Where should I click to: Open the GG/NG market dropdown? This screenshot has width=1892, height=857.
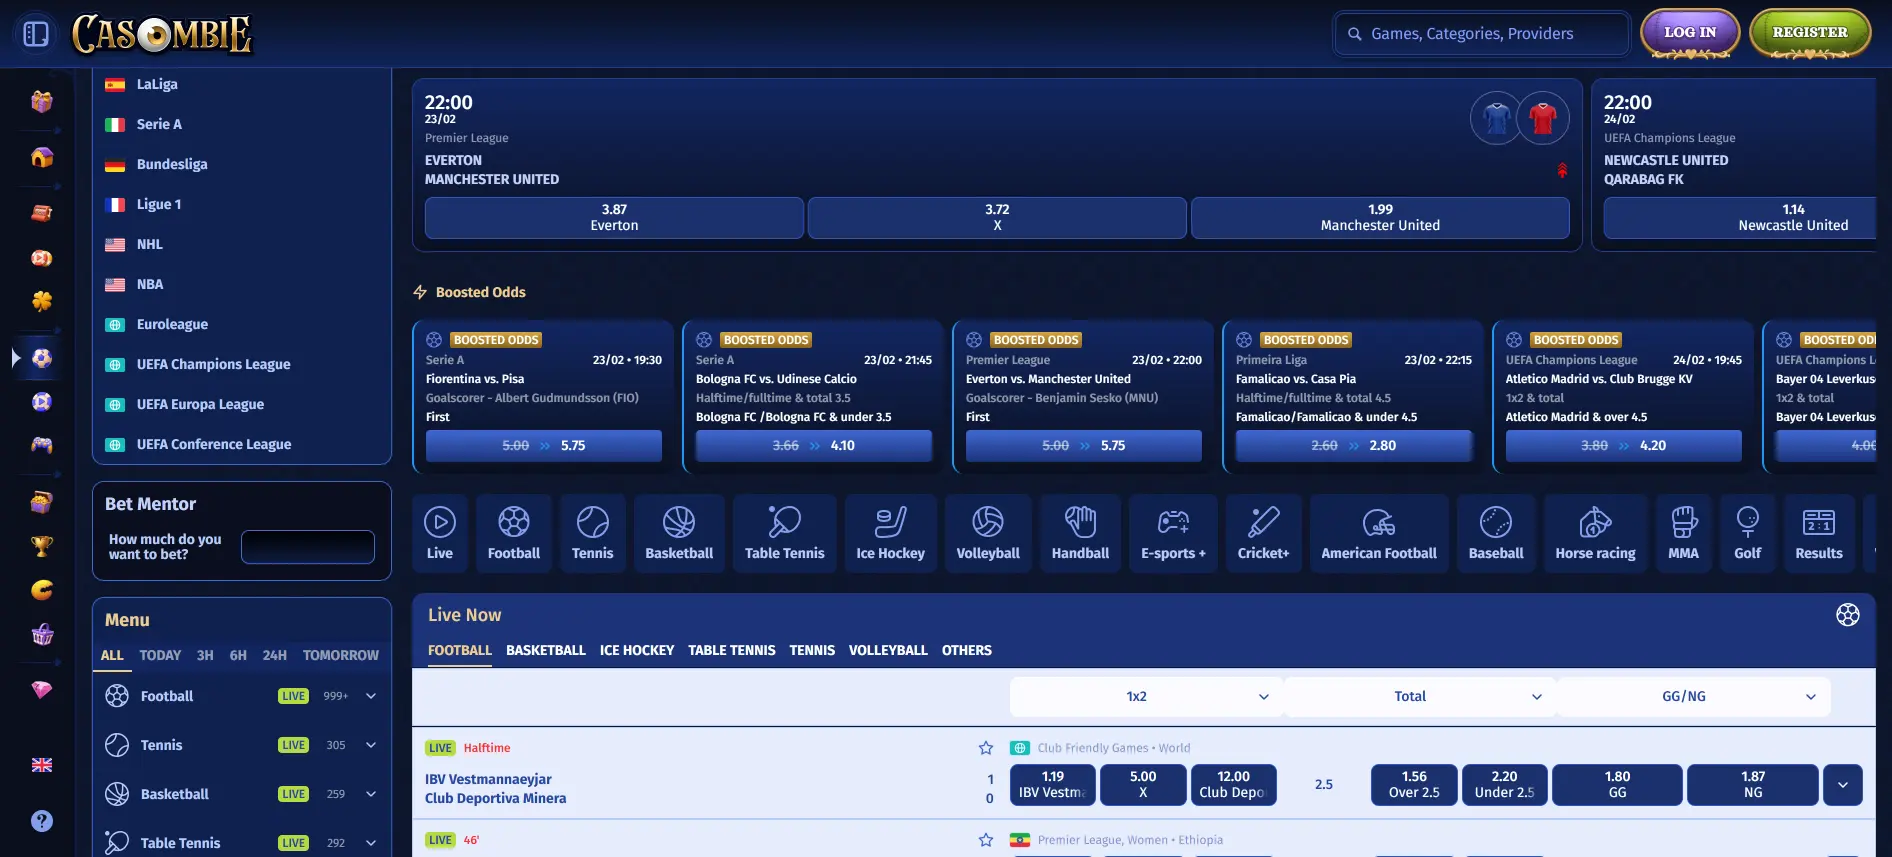[x=1693, y=697]
